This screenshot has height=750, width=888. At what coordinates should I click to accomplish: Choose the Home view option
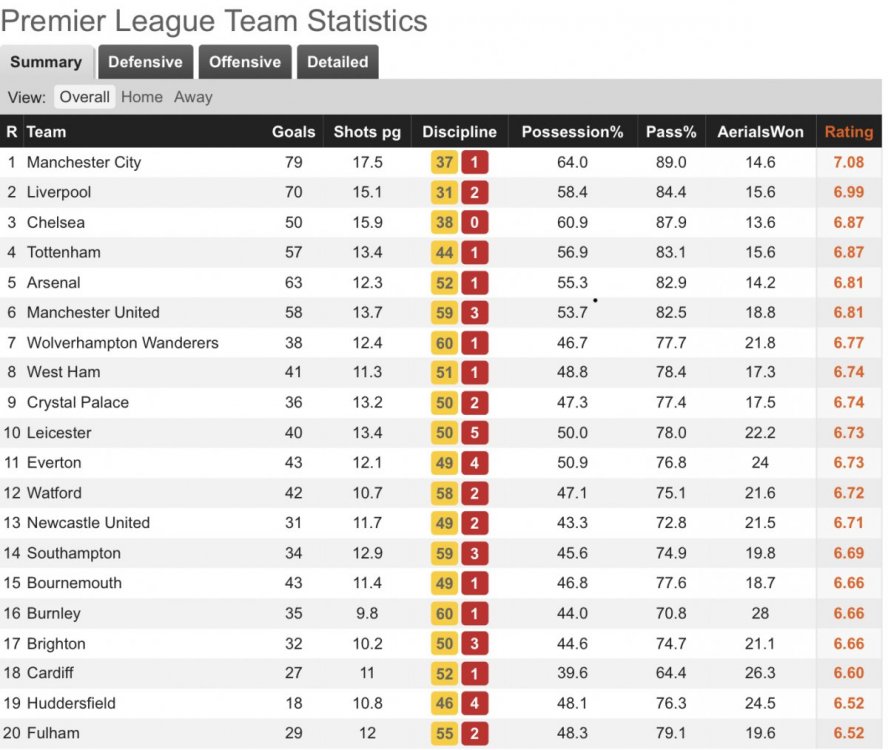(142, 97)
